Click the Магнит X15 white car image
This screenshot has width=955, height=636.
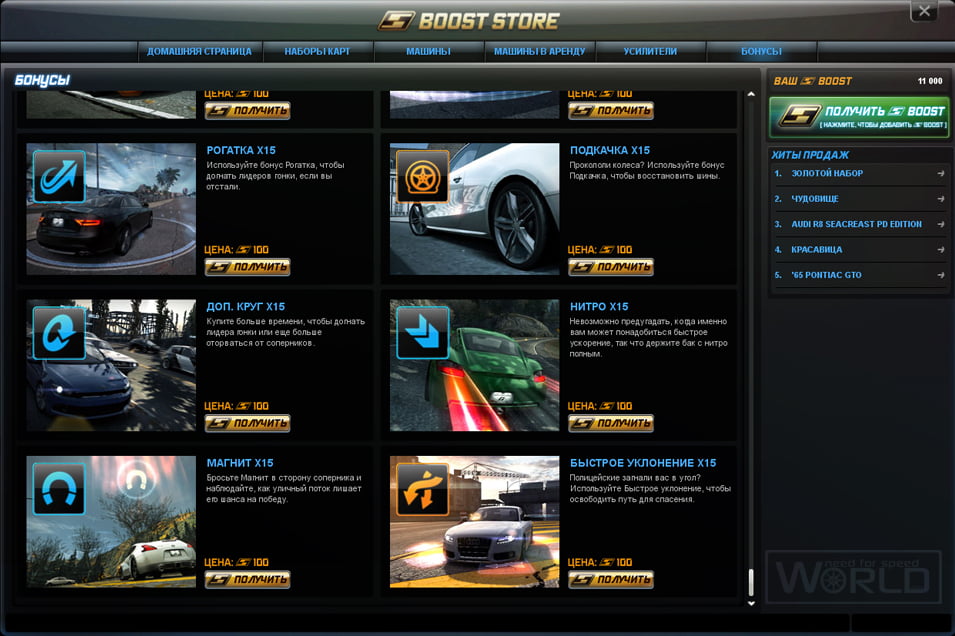point(111,522)
